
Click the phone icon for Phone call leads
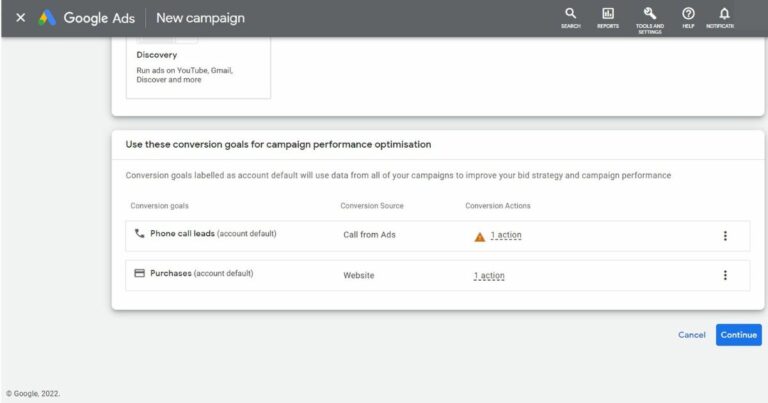click(139, 233)
